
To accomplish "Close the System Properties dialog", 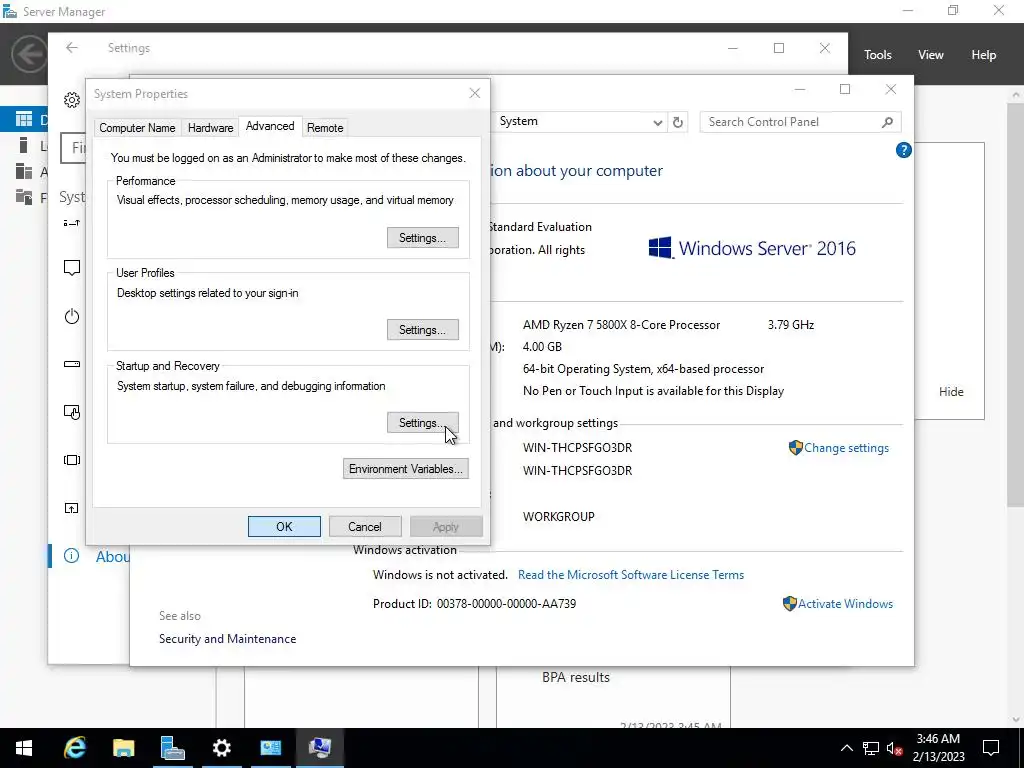I will tap(475, 93).
